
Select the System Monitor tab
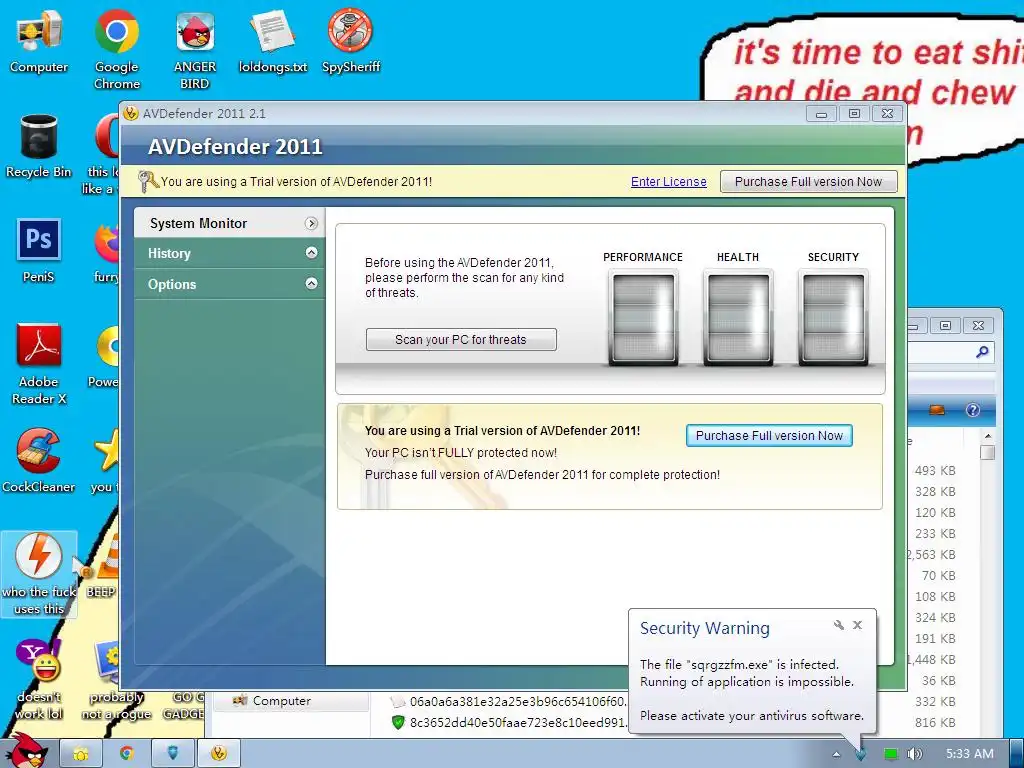pyautogui.click(x=229, y=223)
